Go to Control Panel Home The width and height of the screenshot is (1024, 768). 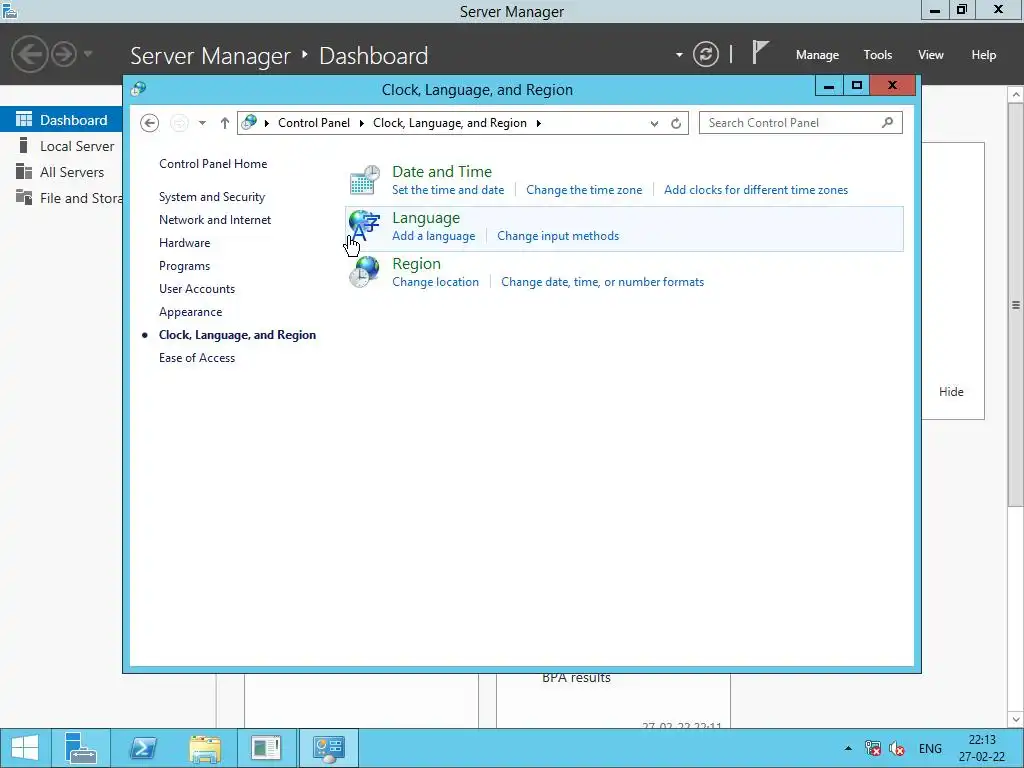pos(213,164)
